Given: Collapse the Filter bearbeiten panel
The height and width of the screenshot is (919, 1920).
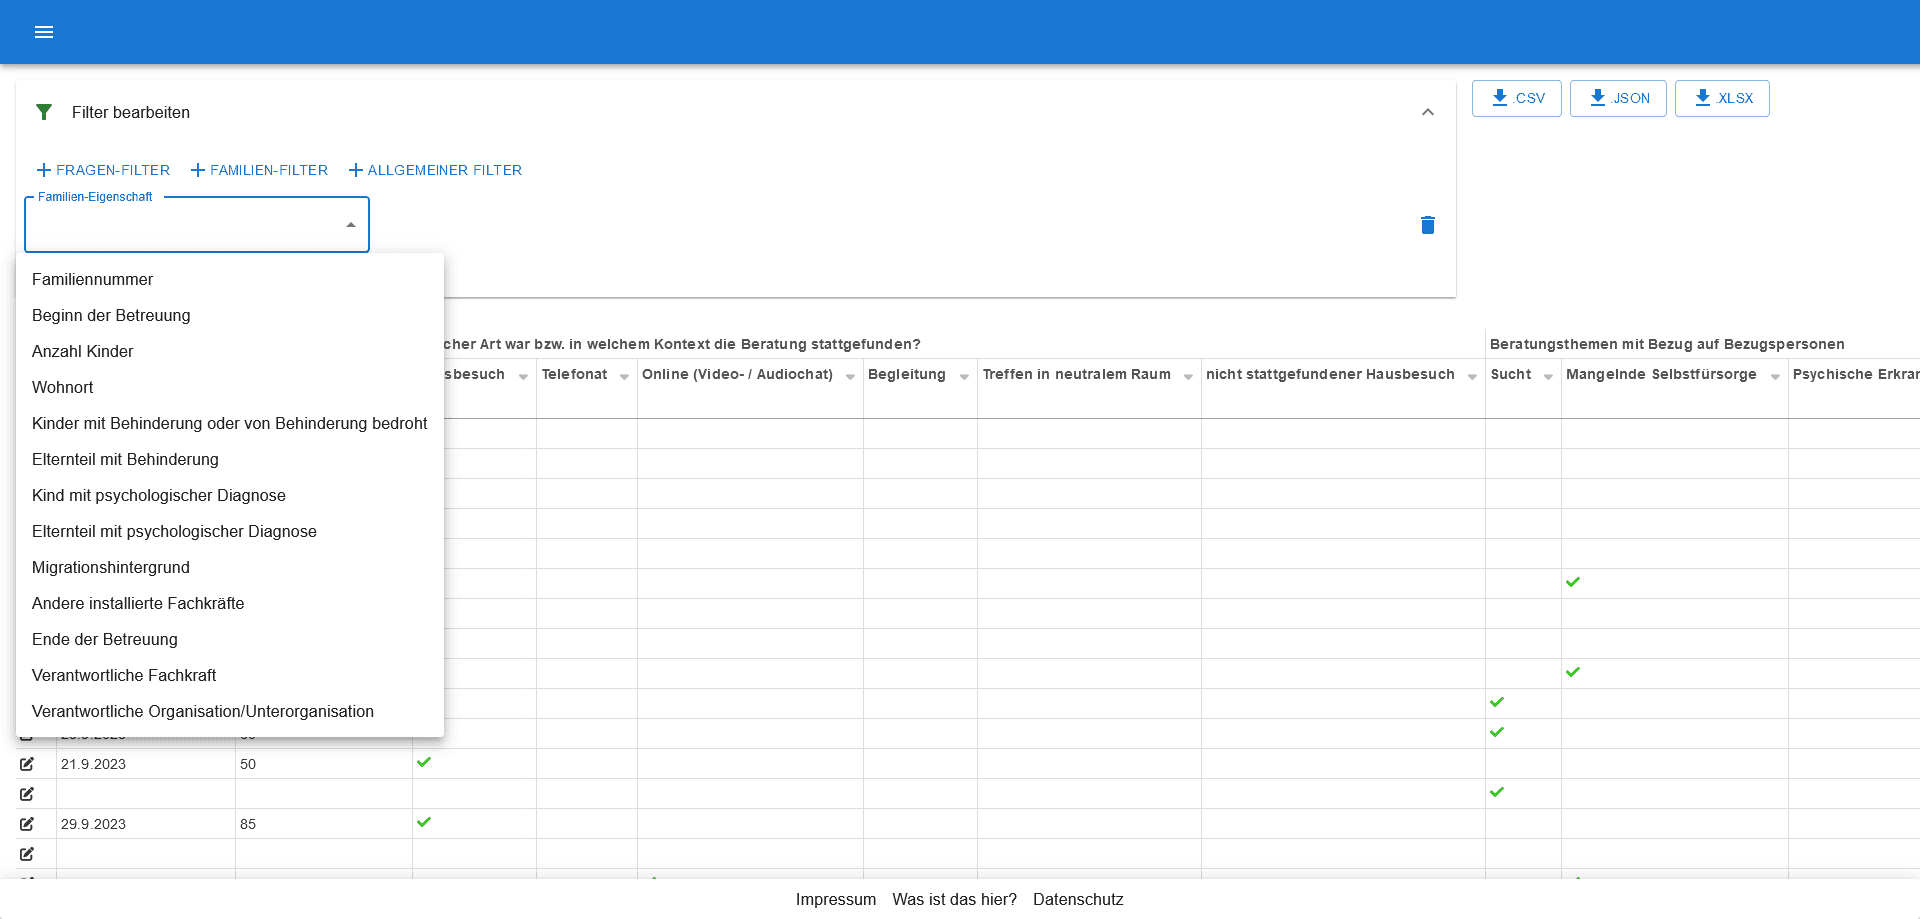Looking at the screenshot, I should 1427,112.
